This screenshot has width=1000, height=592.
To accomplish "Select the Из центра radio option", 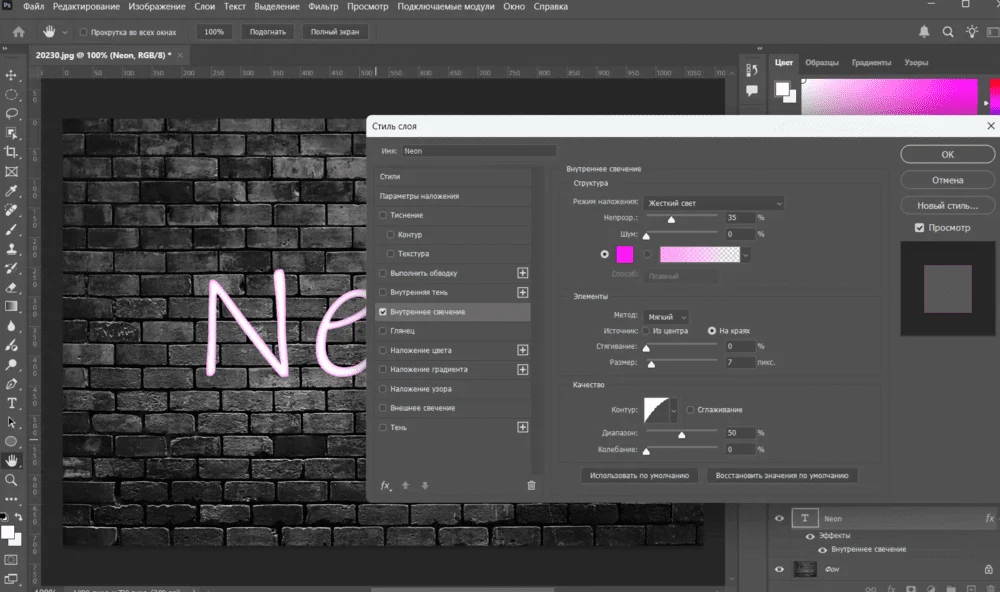I will tap(646, 330).
